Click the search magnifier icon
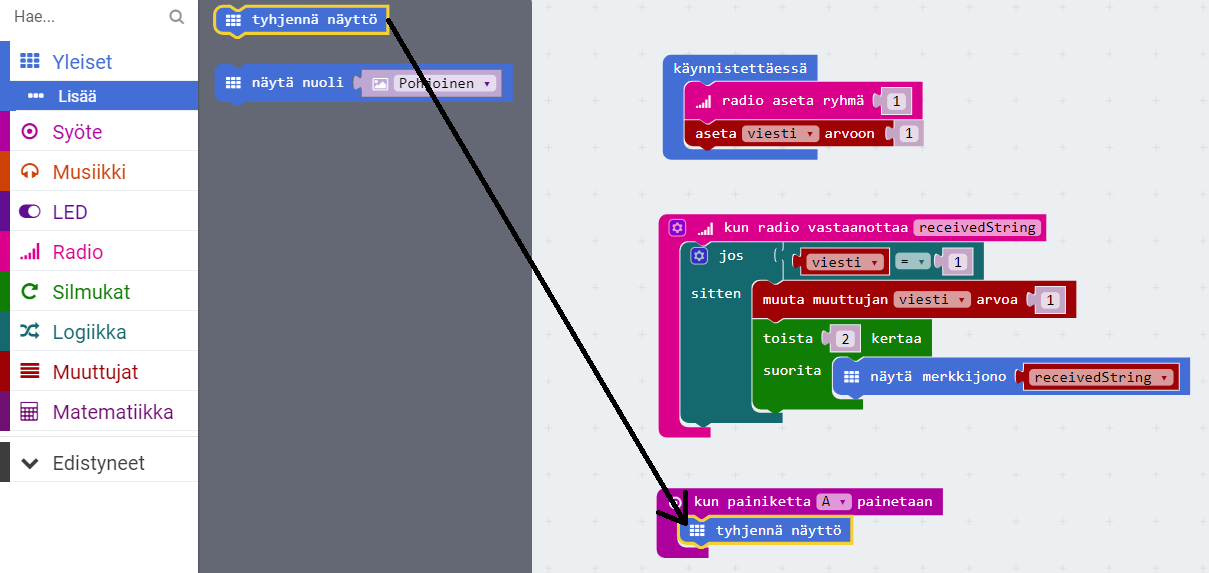Image resolution: width=1209 pixels, height=573 pixels. coord(177,17)
